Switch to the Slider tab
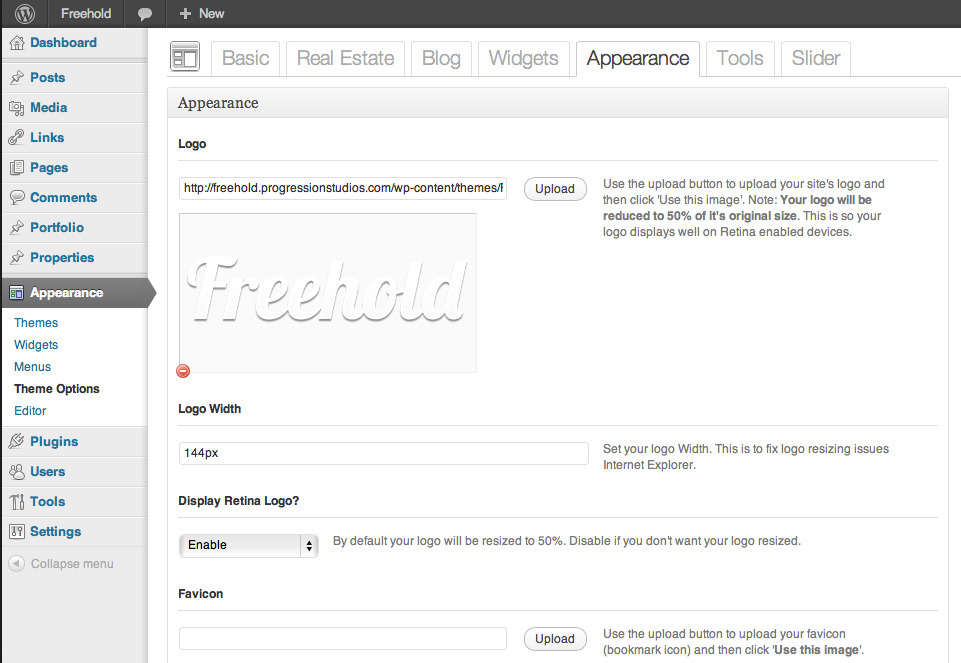Viewport: 961px width, 663px height. [x=816, y=58]
